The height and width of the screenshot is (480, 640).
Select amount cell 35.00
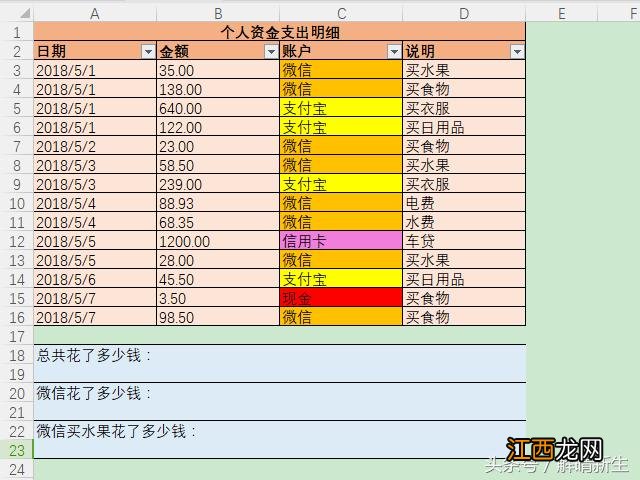[x=218, y=70]
